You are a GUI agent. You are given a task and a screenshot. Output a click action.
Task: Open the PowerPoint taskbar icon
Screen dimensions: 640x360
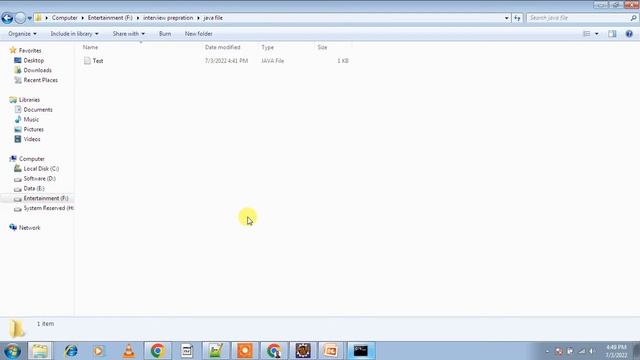coord(331,351)
